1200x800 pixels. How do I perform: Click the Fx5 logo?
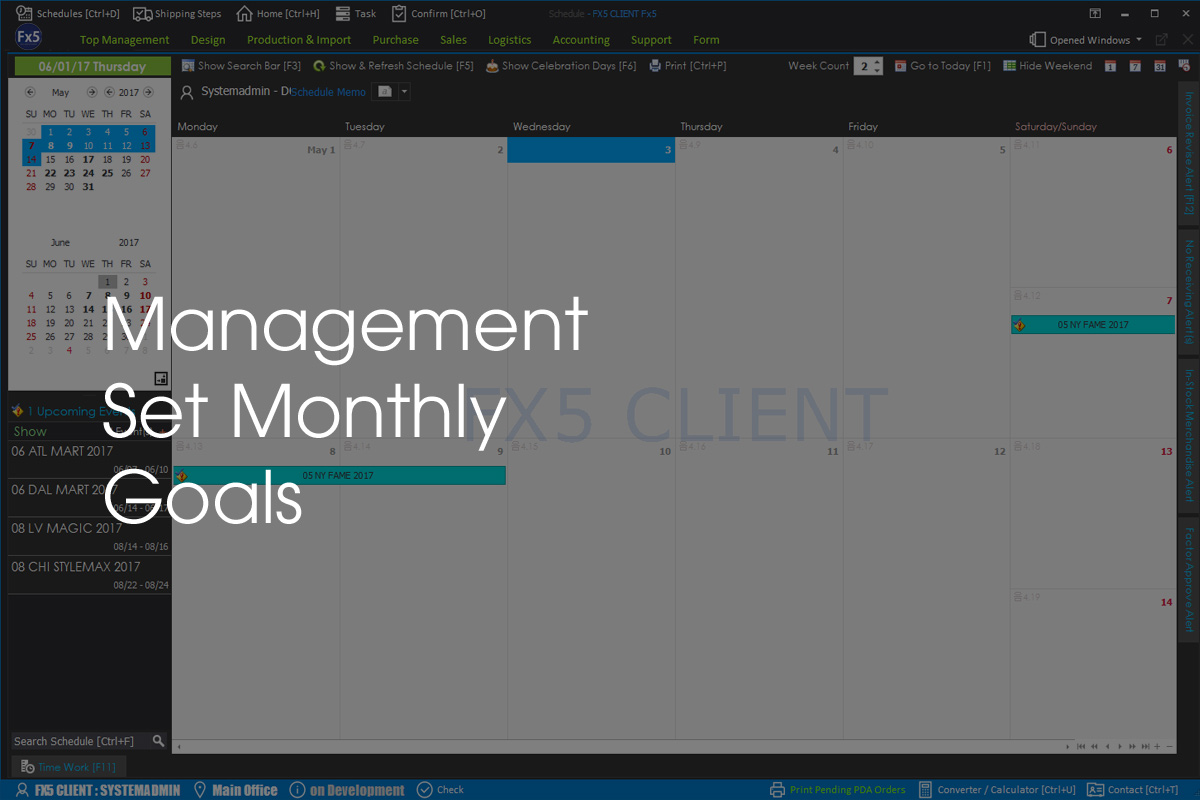(x=29, y=37)
